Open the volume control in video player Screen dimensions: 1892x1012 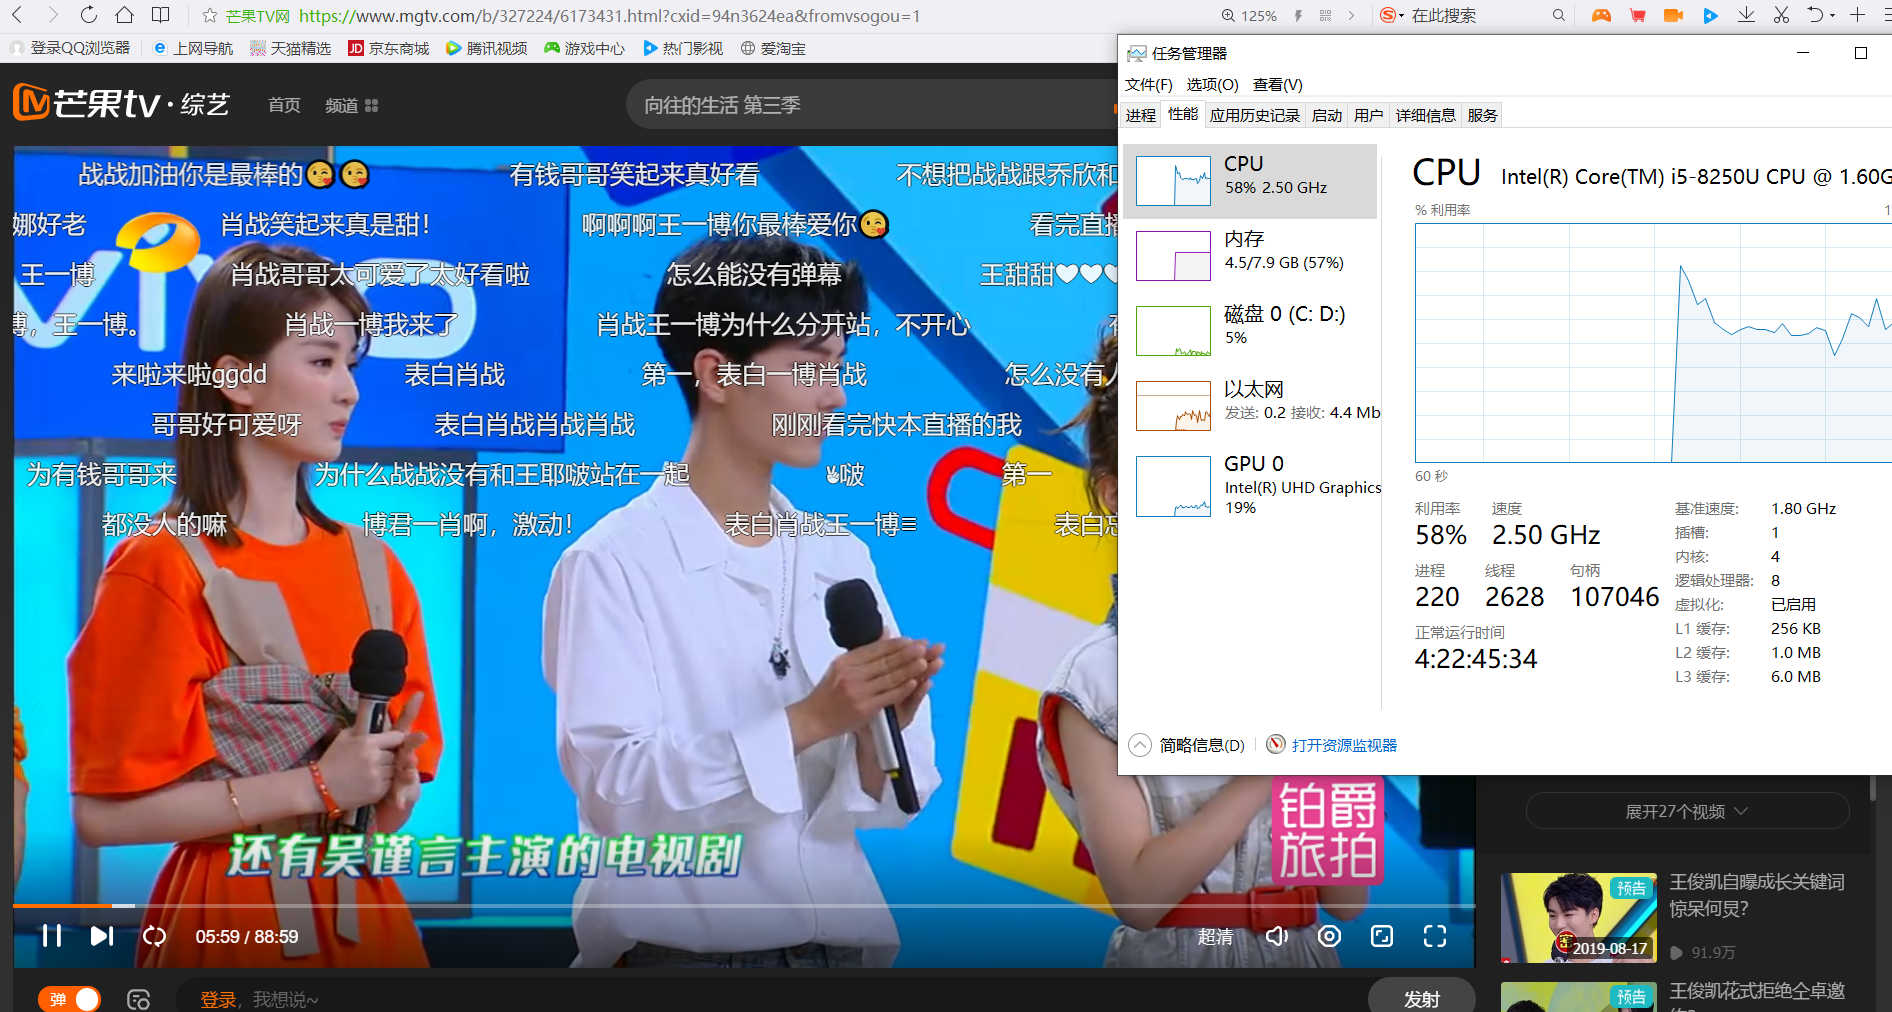(x=1276, y=936)
